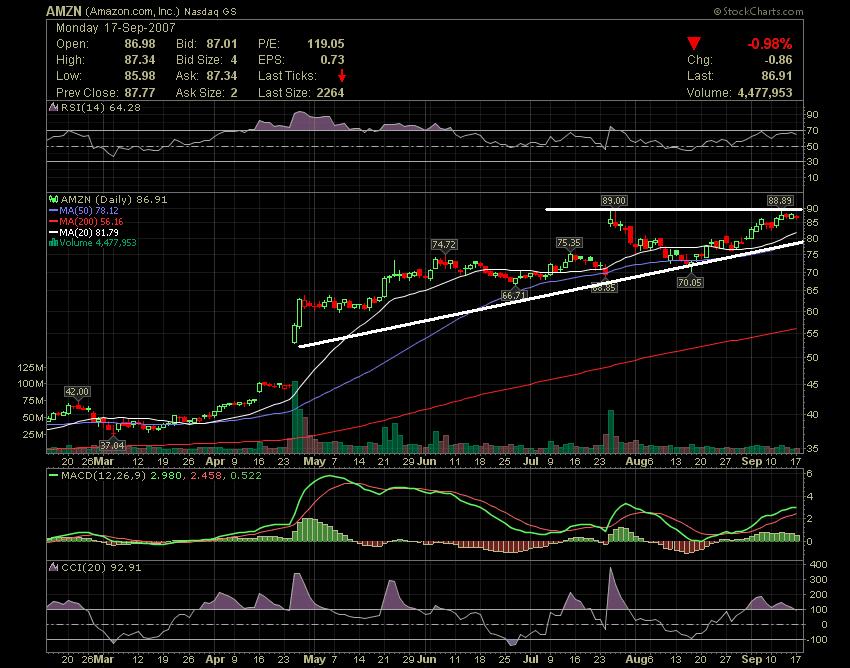The image size is (850, 668).
Task: Click the Bid value 87.01
Action: [222, 44]
